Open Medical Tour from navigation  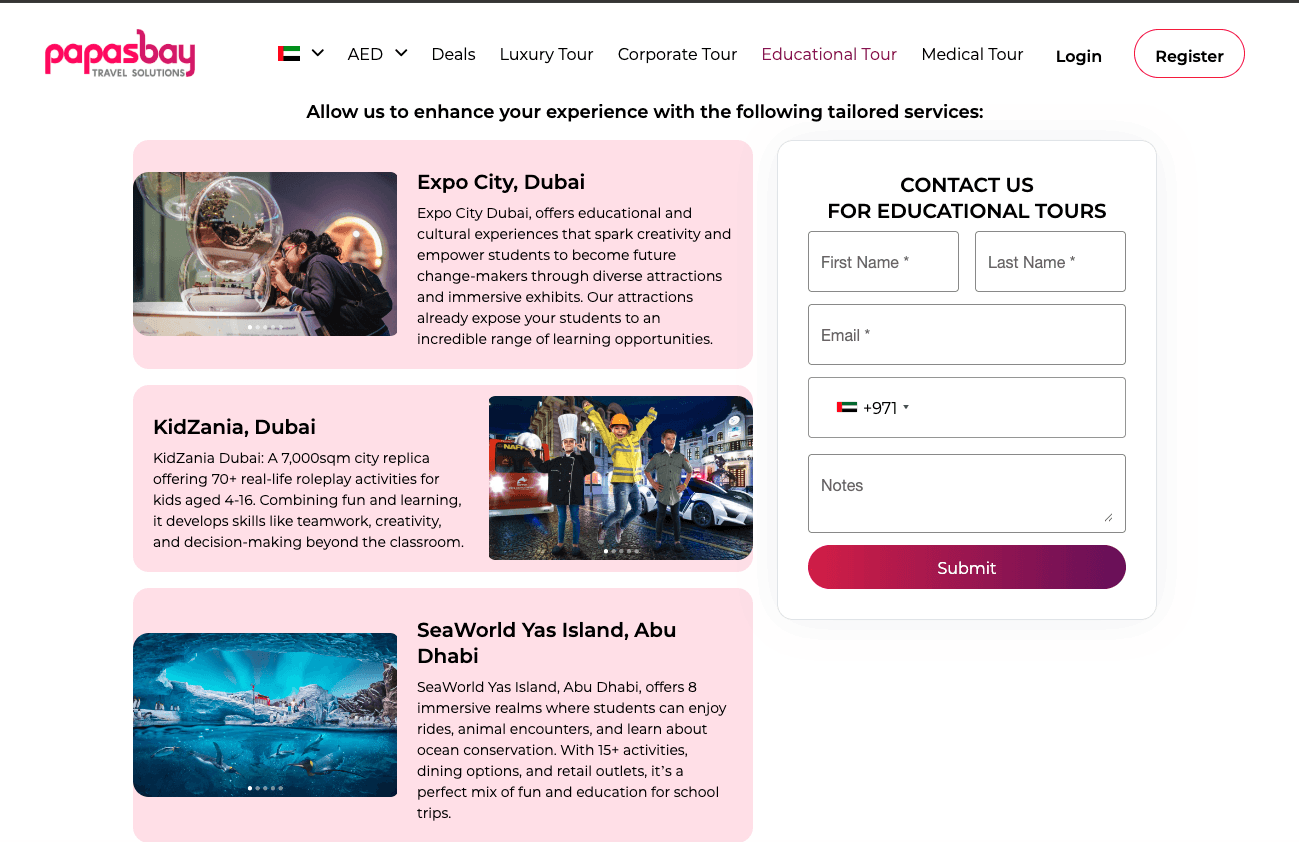pyautogui.click(x=972, y=54)
